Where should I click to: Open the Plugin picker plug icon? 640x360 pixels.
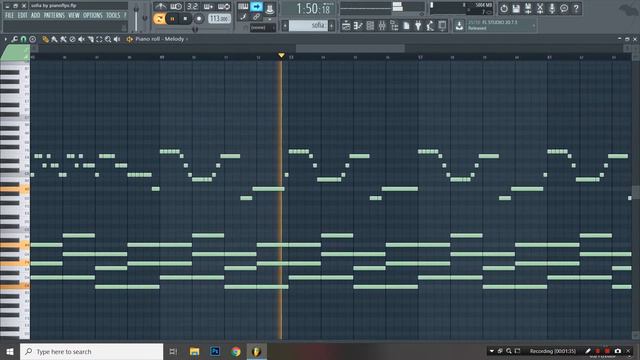coord(418,26)
